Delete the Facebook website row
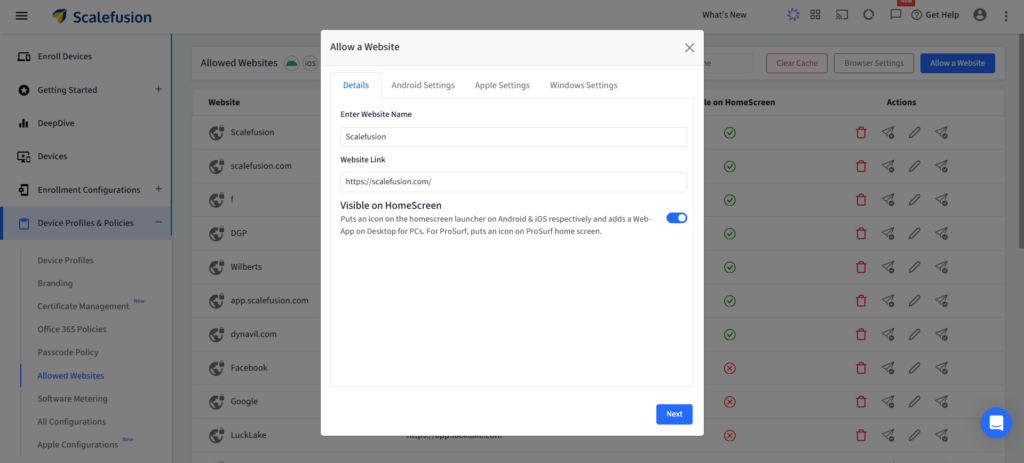Screen dimensions: 1024x463 (x=861, y=368)
